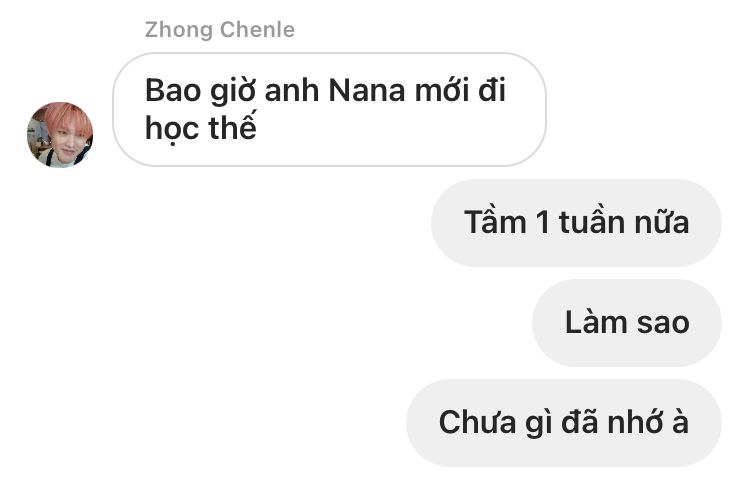Screen dimensions: 750x479
Task: Select the 'Chưa gì đã nhớ à' bubble
Action: point(564,423)
